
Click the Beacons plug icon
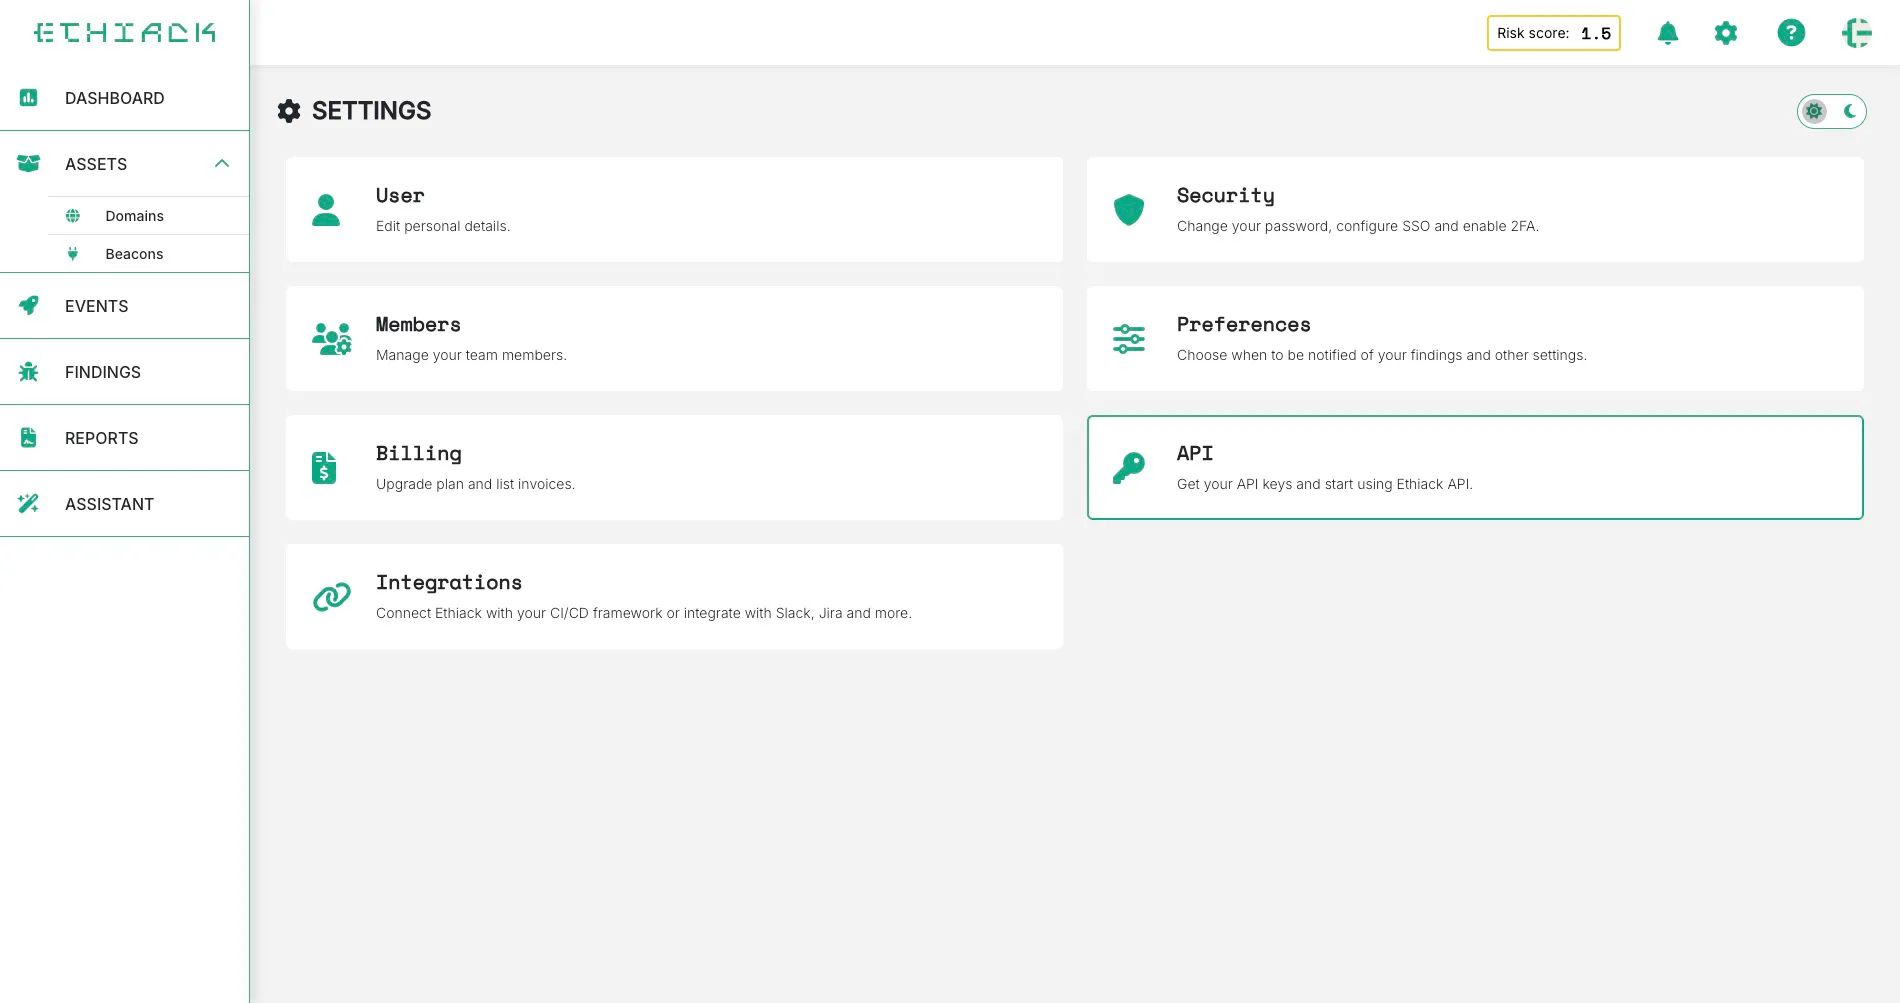72,253
